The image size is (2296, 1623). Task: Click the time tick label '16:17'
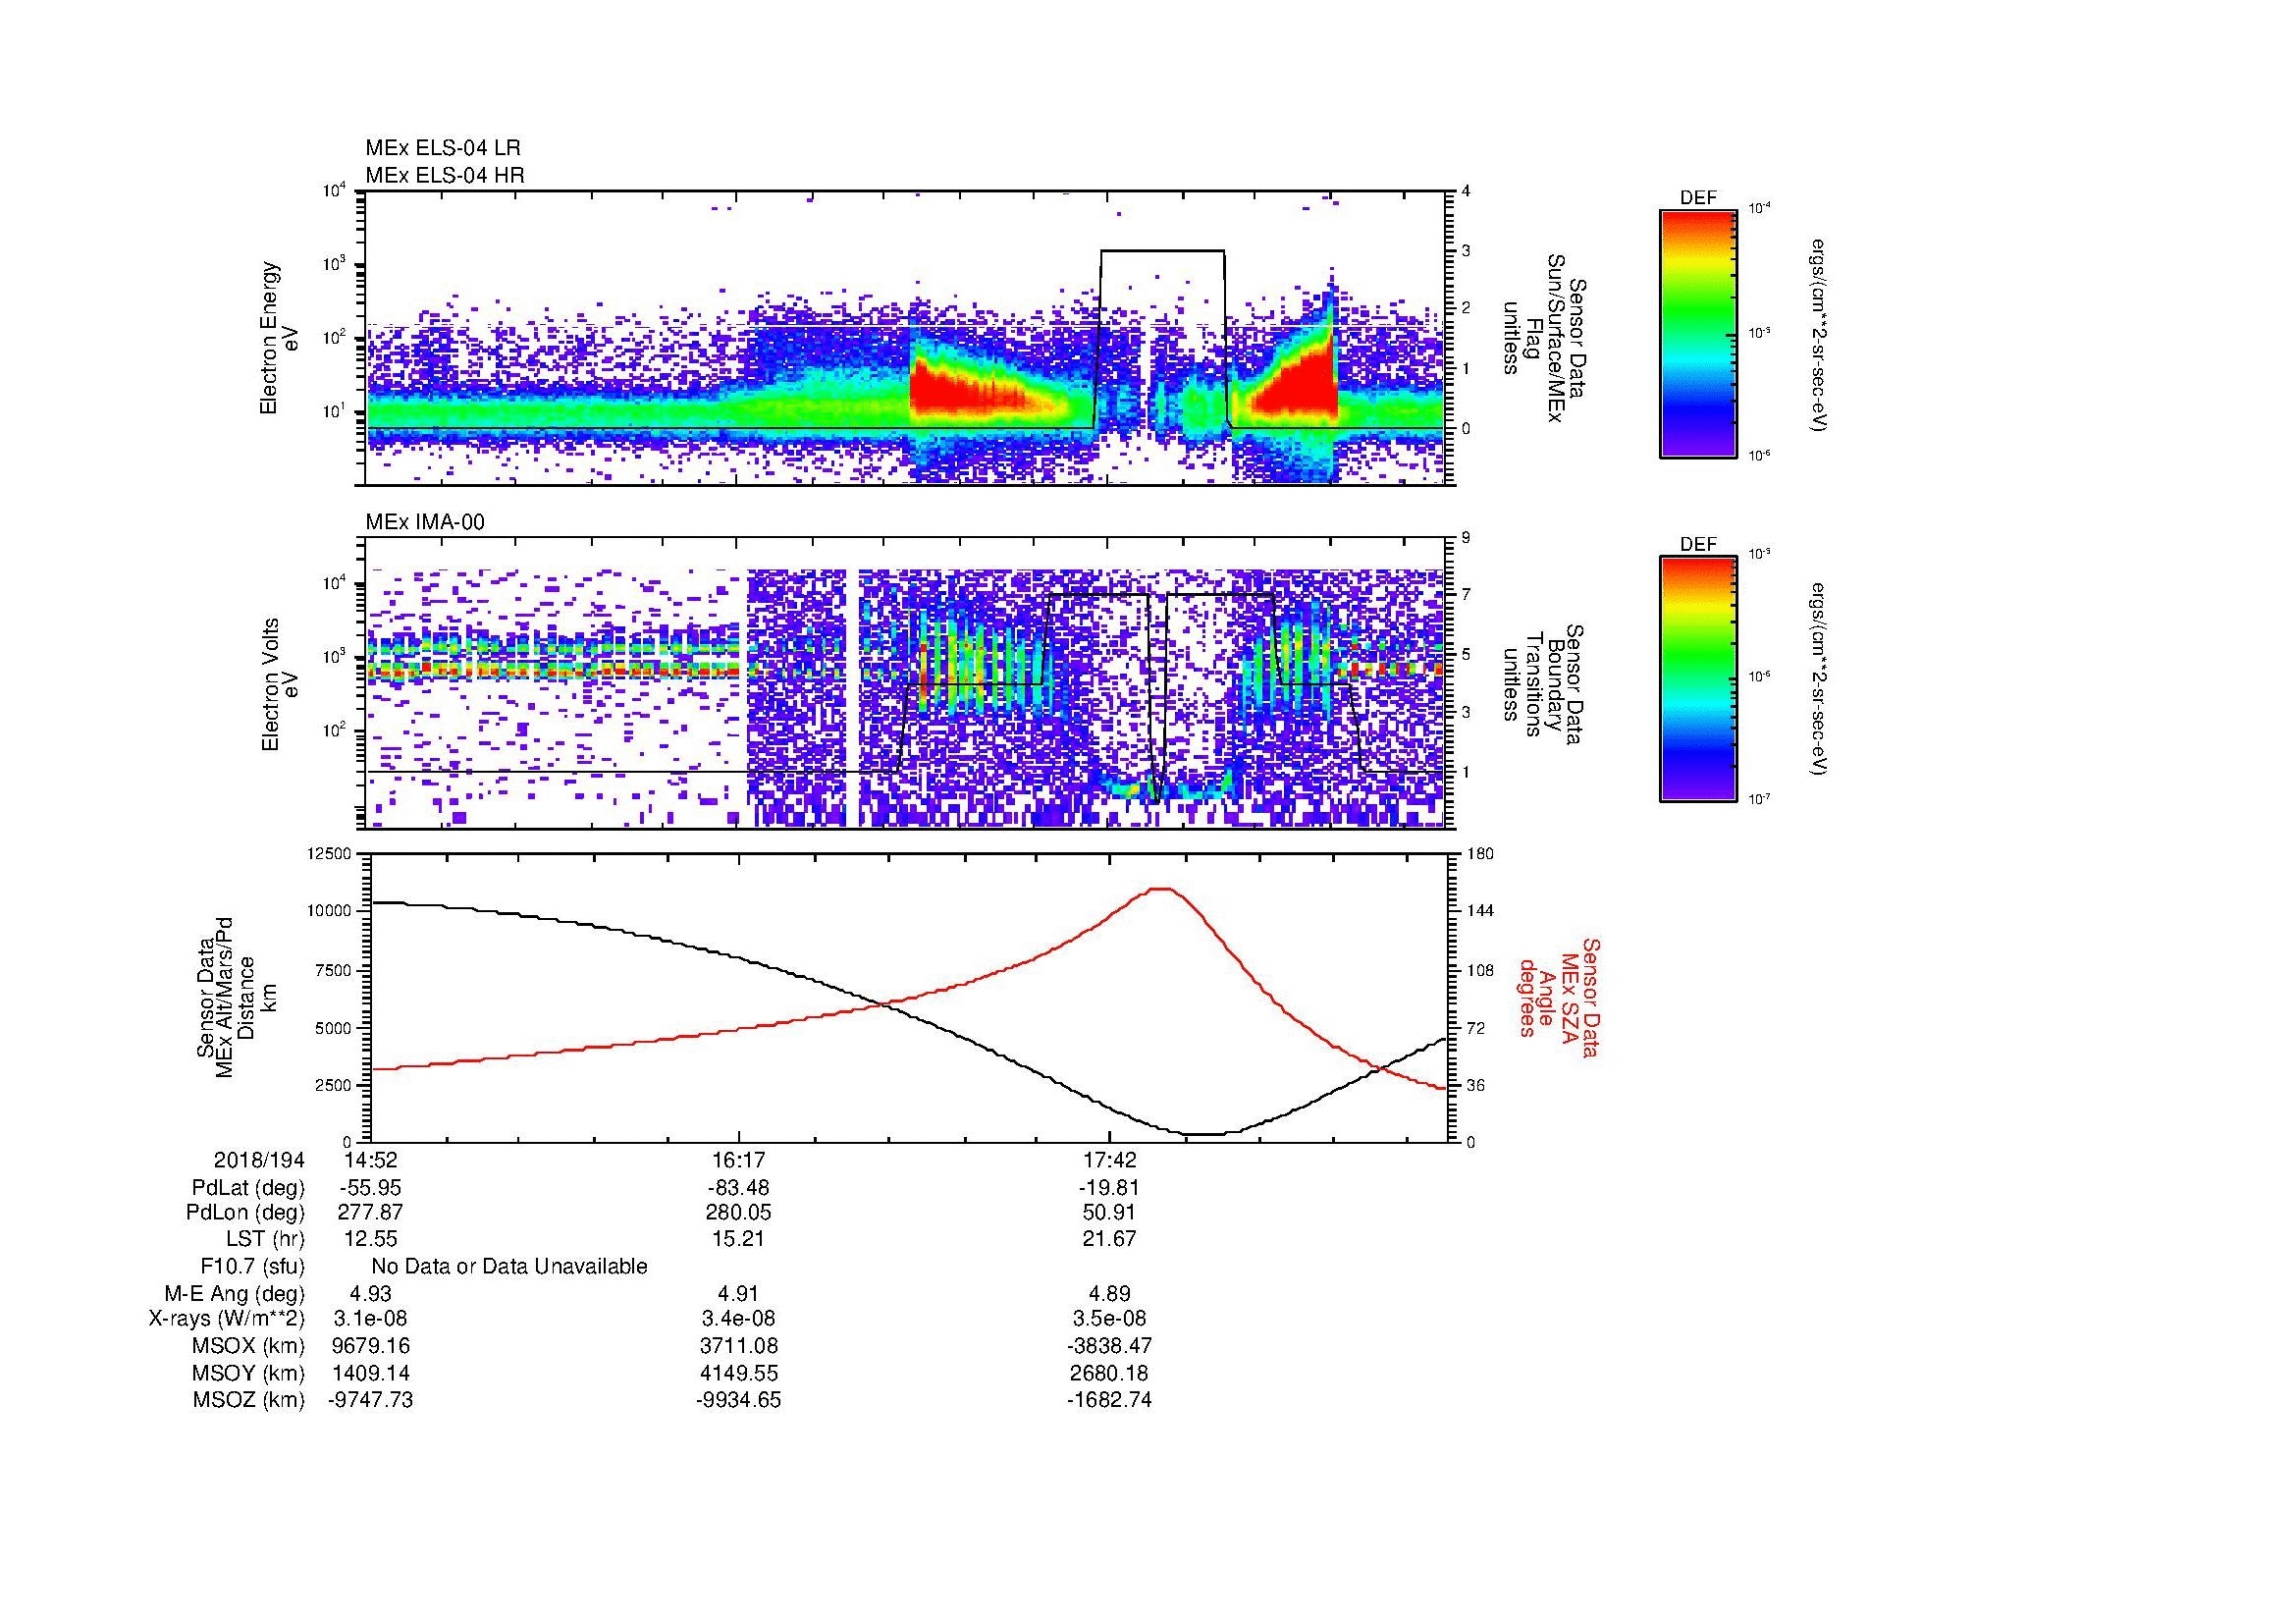click(738, 1160)
